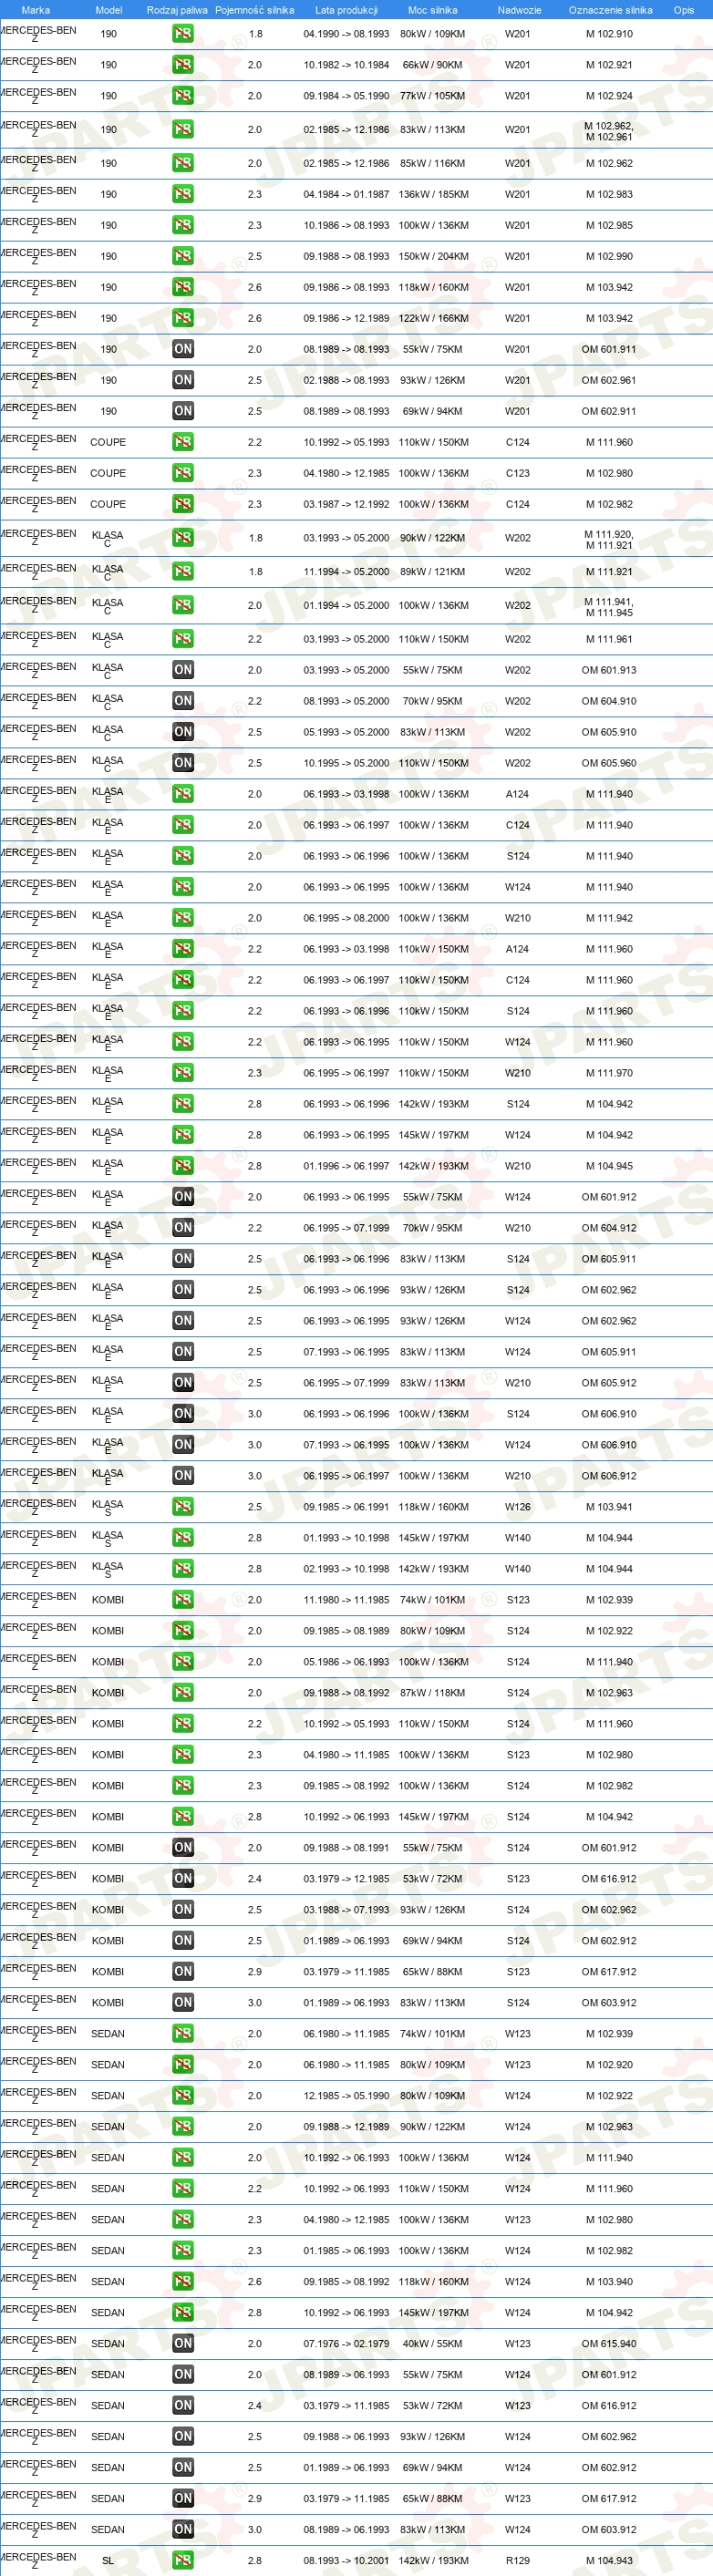Click the PB fuel icon in the M 102.921 row
Screen dimensions: 713x2576
point(182,64)
